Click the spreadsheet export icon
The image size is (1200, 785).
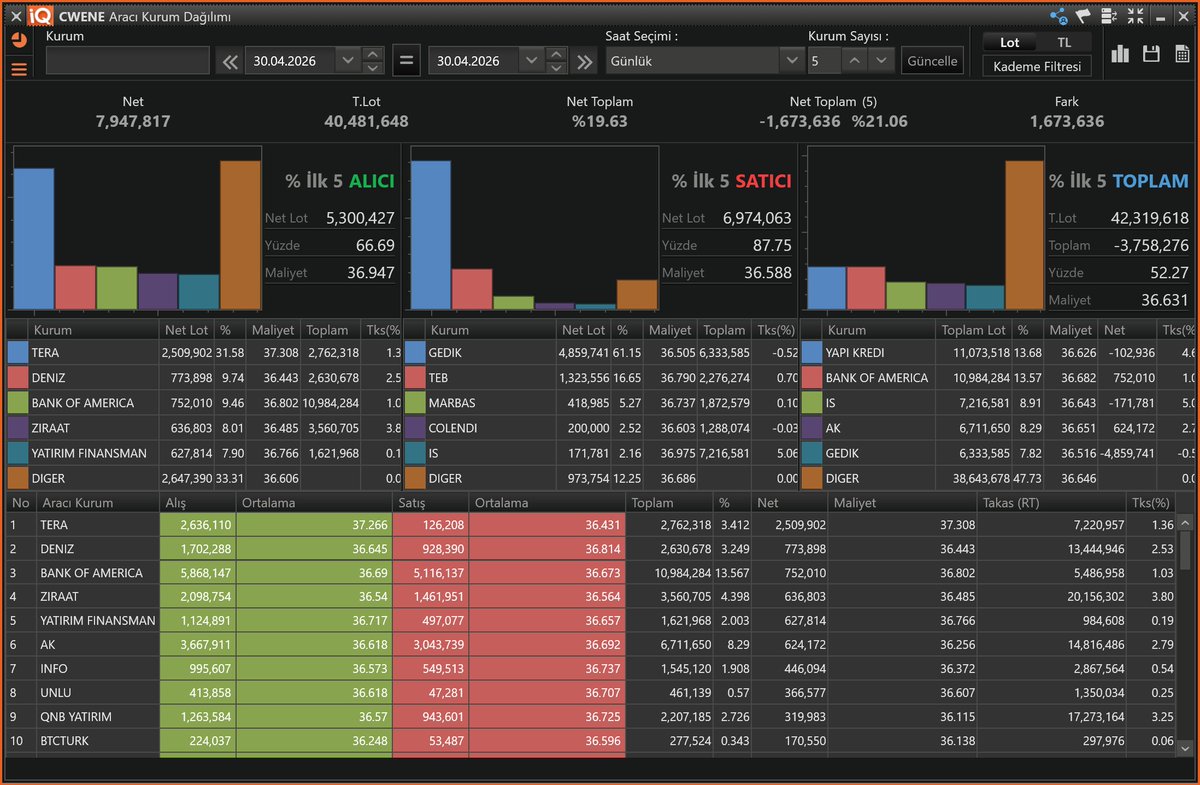coord(1183,54)
